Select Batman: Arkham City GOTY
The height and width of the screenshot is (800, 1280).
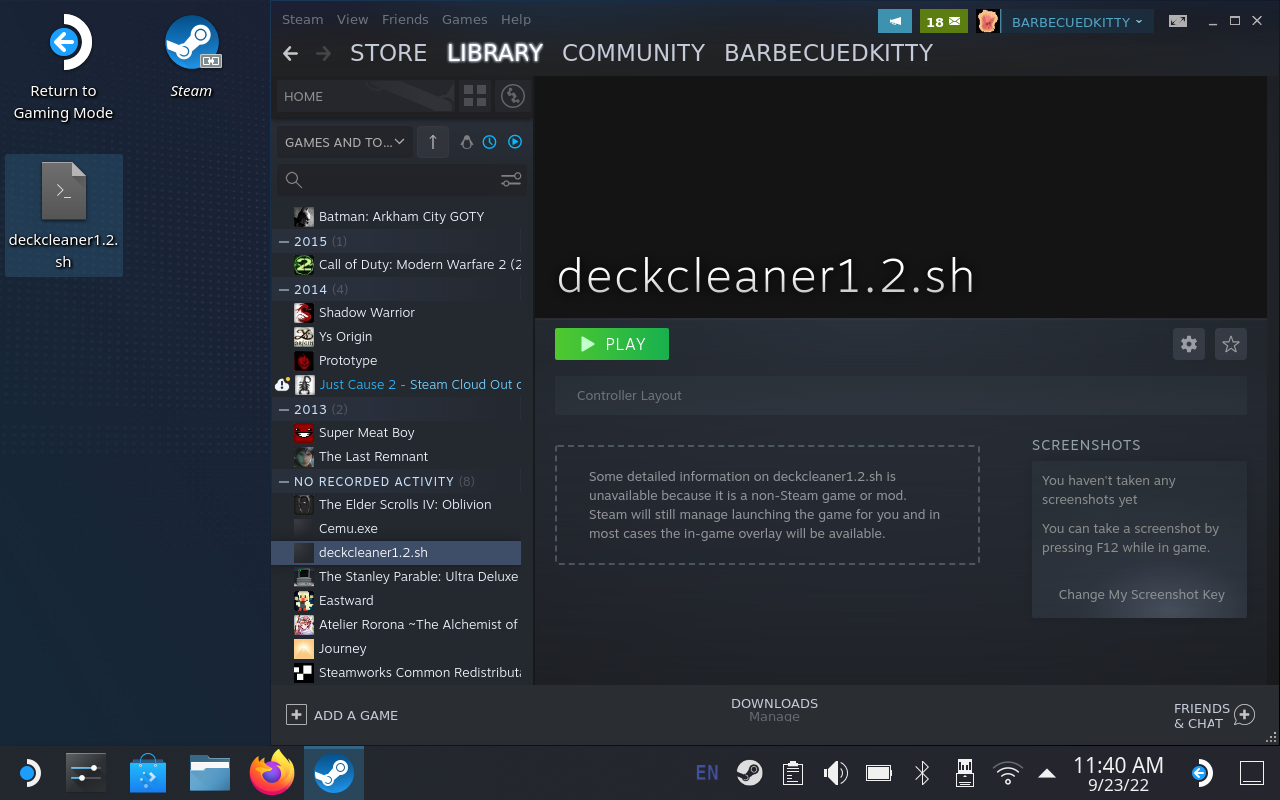(x=396, y=216)
